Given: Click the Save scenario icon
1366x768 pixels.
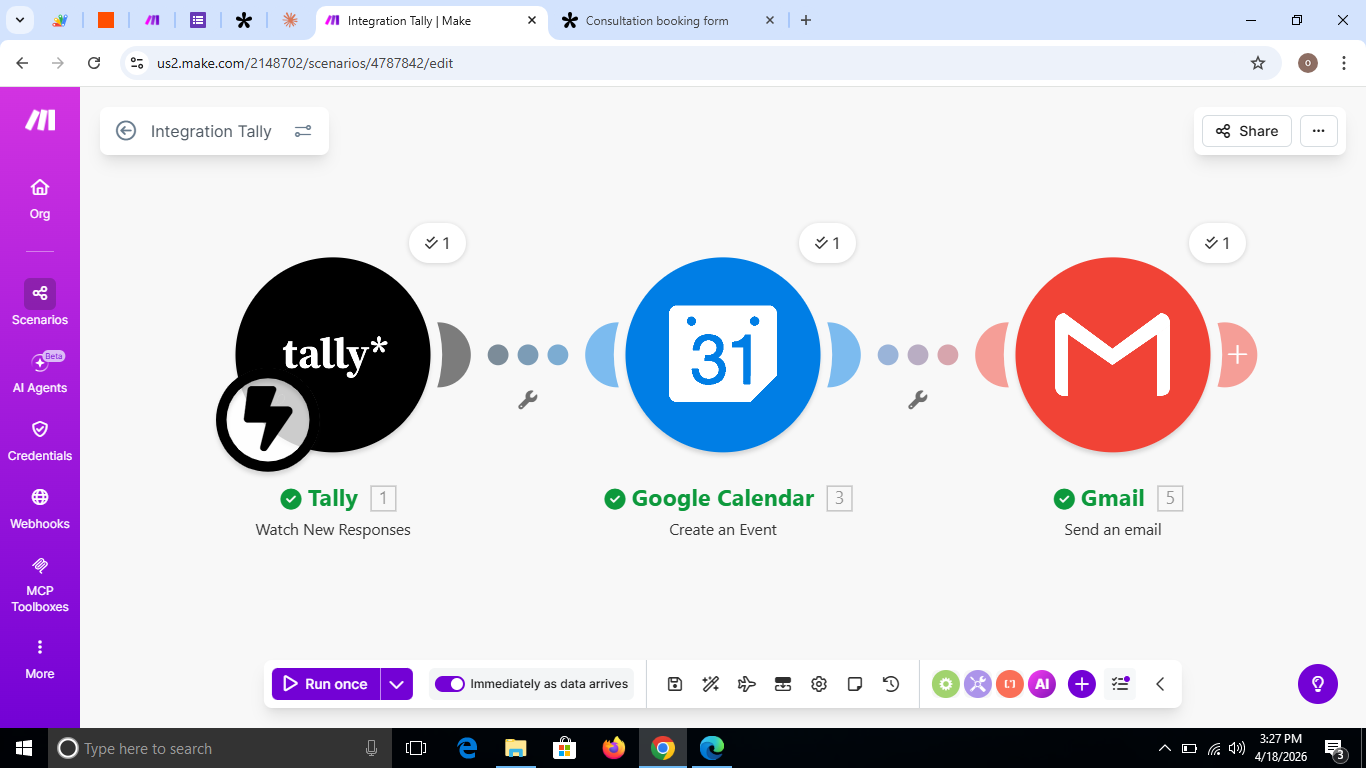Looking at the screenshot, I should click(675, 684).
